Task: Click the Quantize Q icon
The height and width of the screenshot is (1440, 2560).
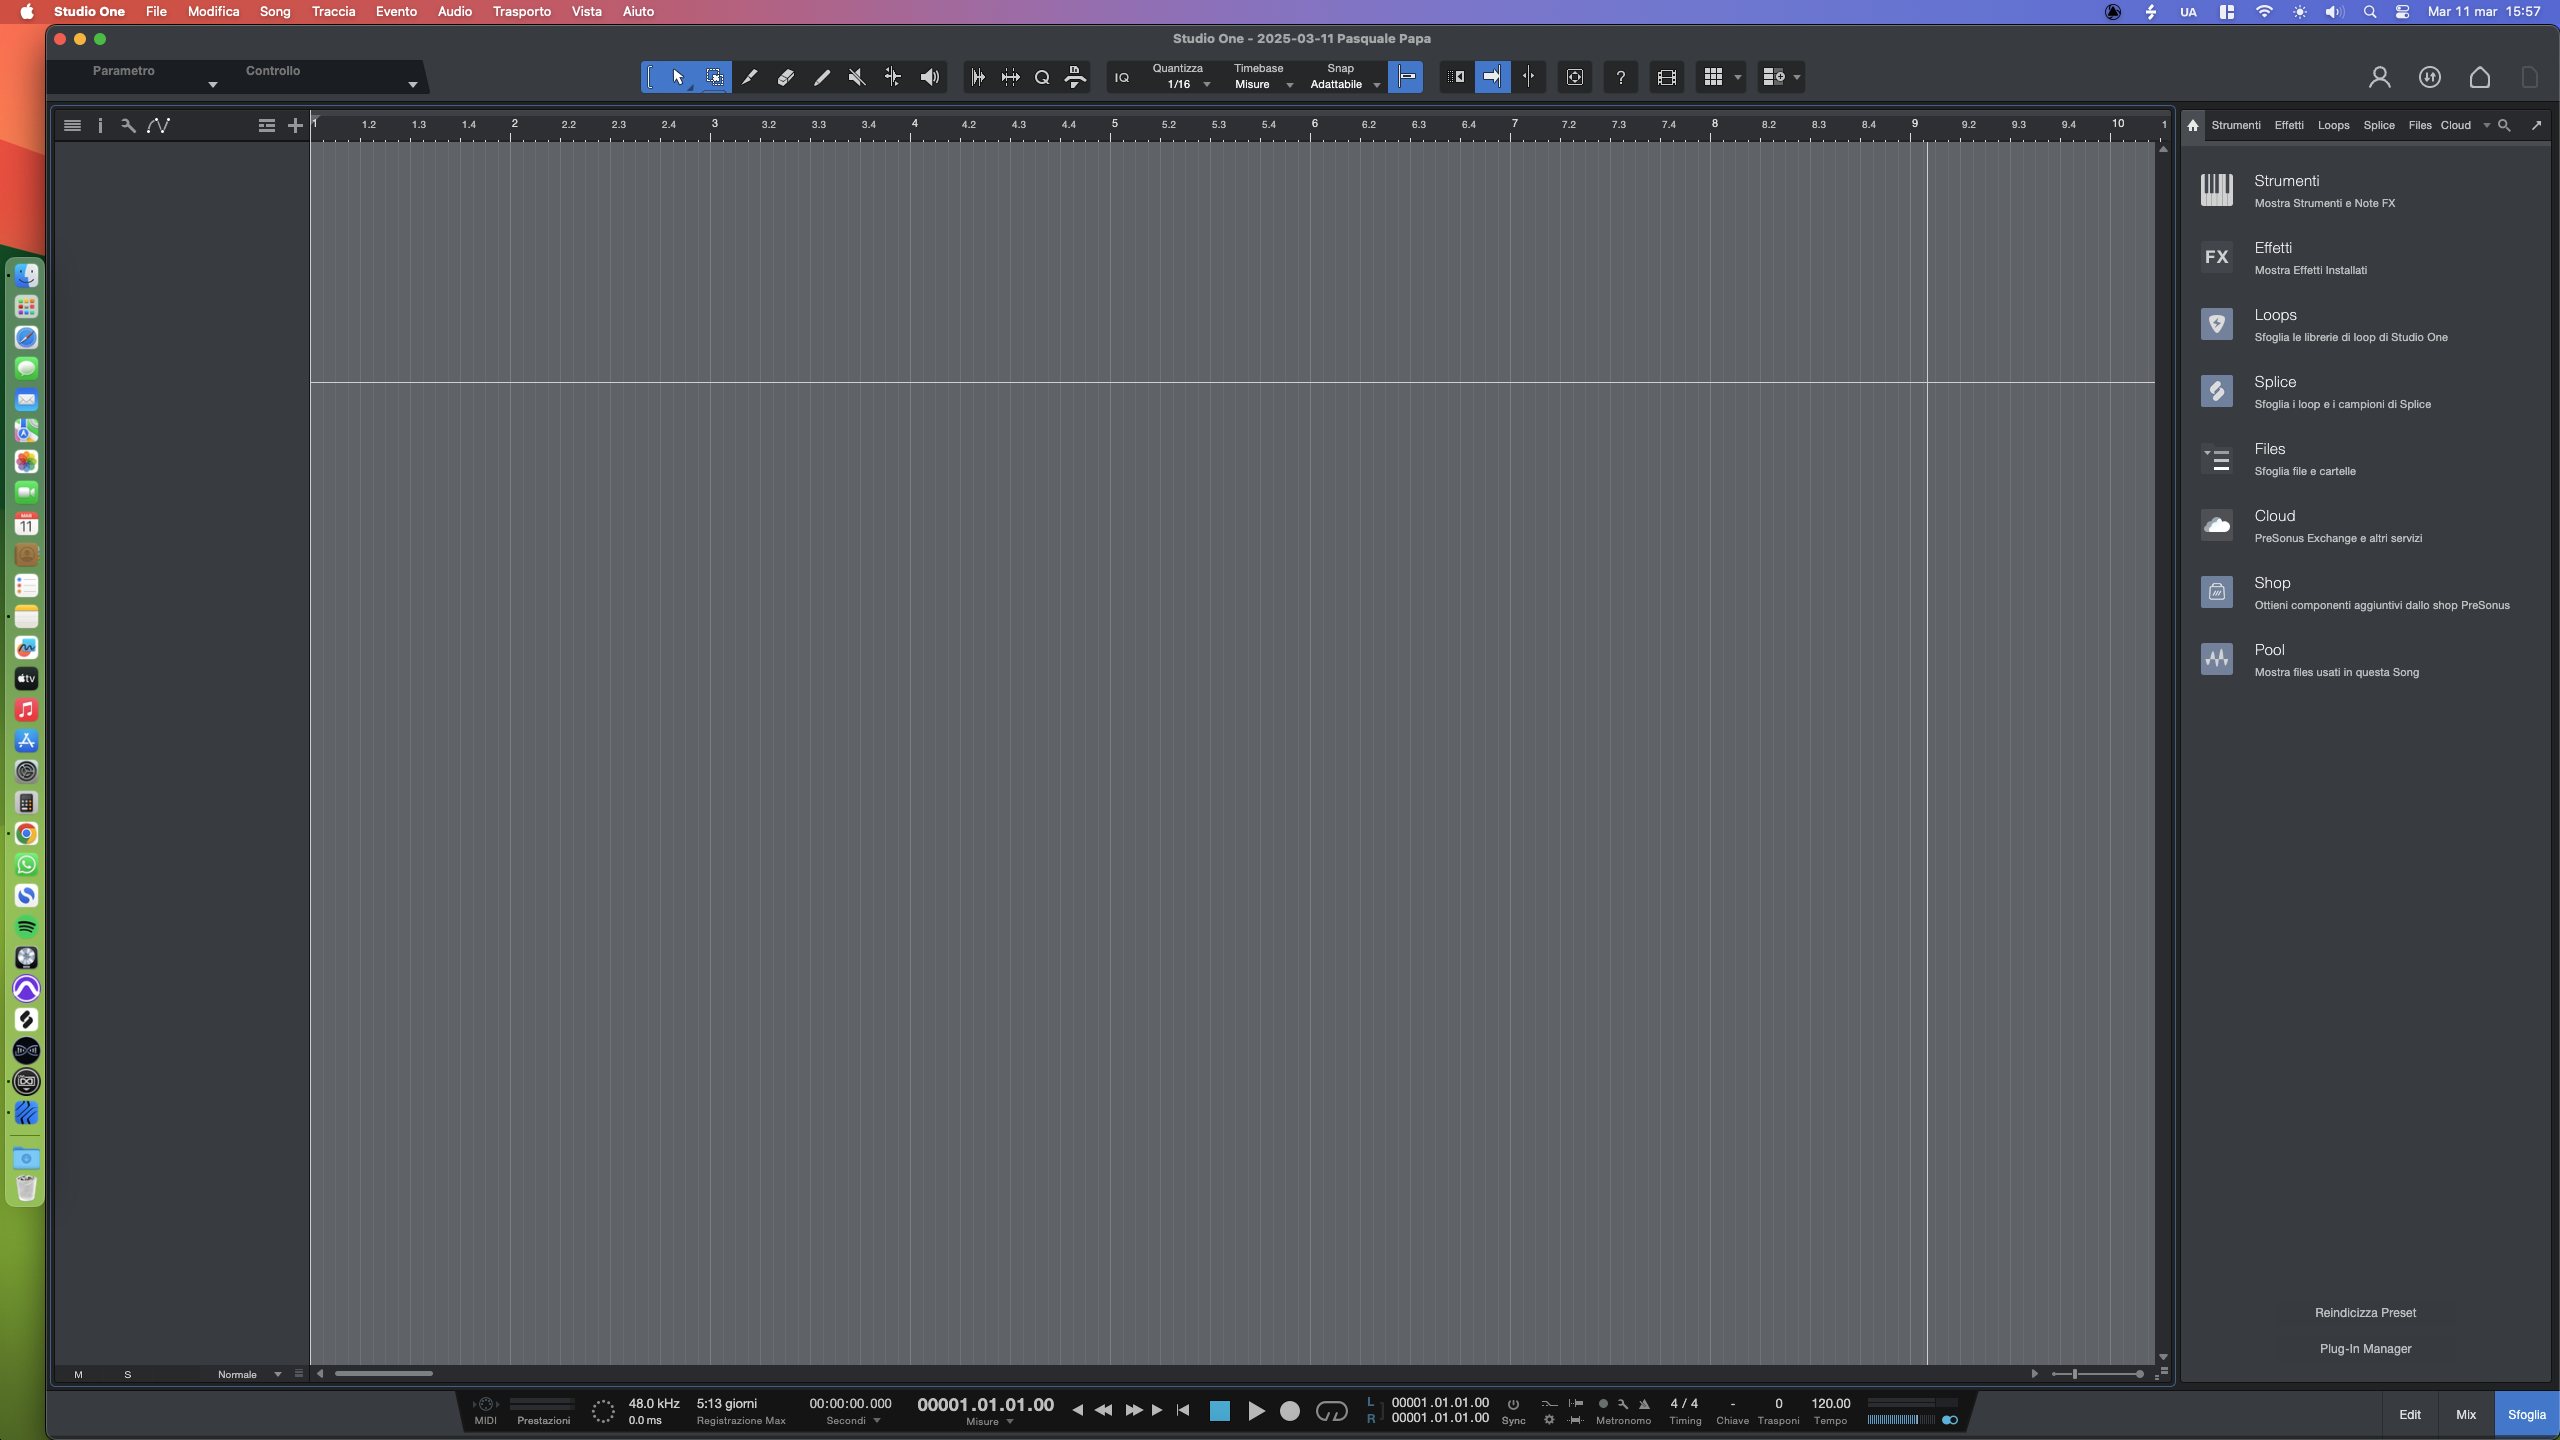Action: pos(1042,77)
